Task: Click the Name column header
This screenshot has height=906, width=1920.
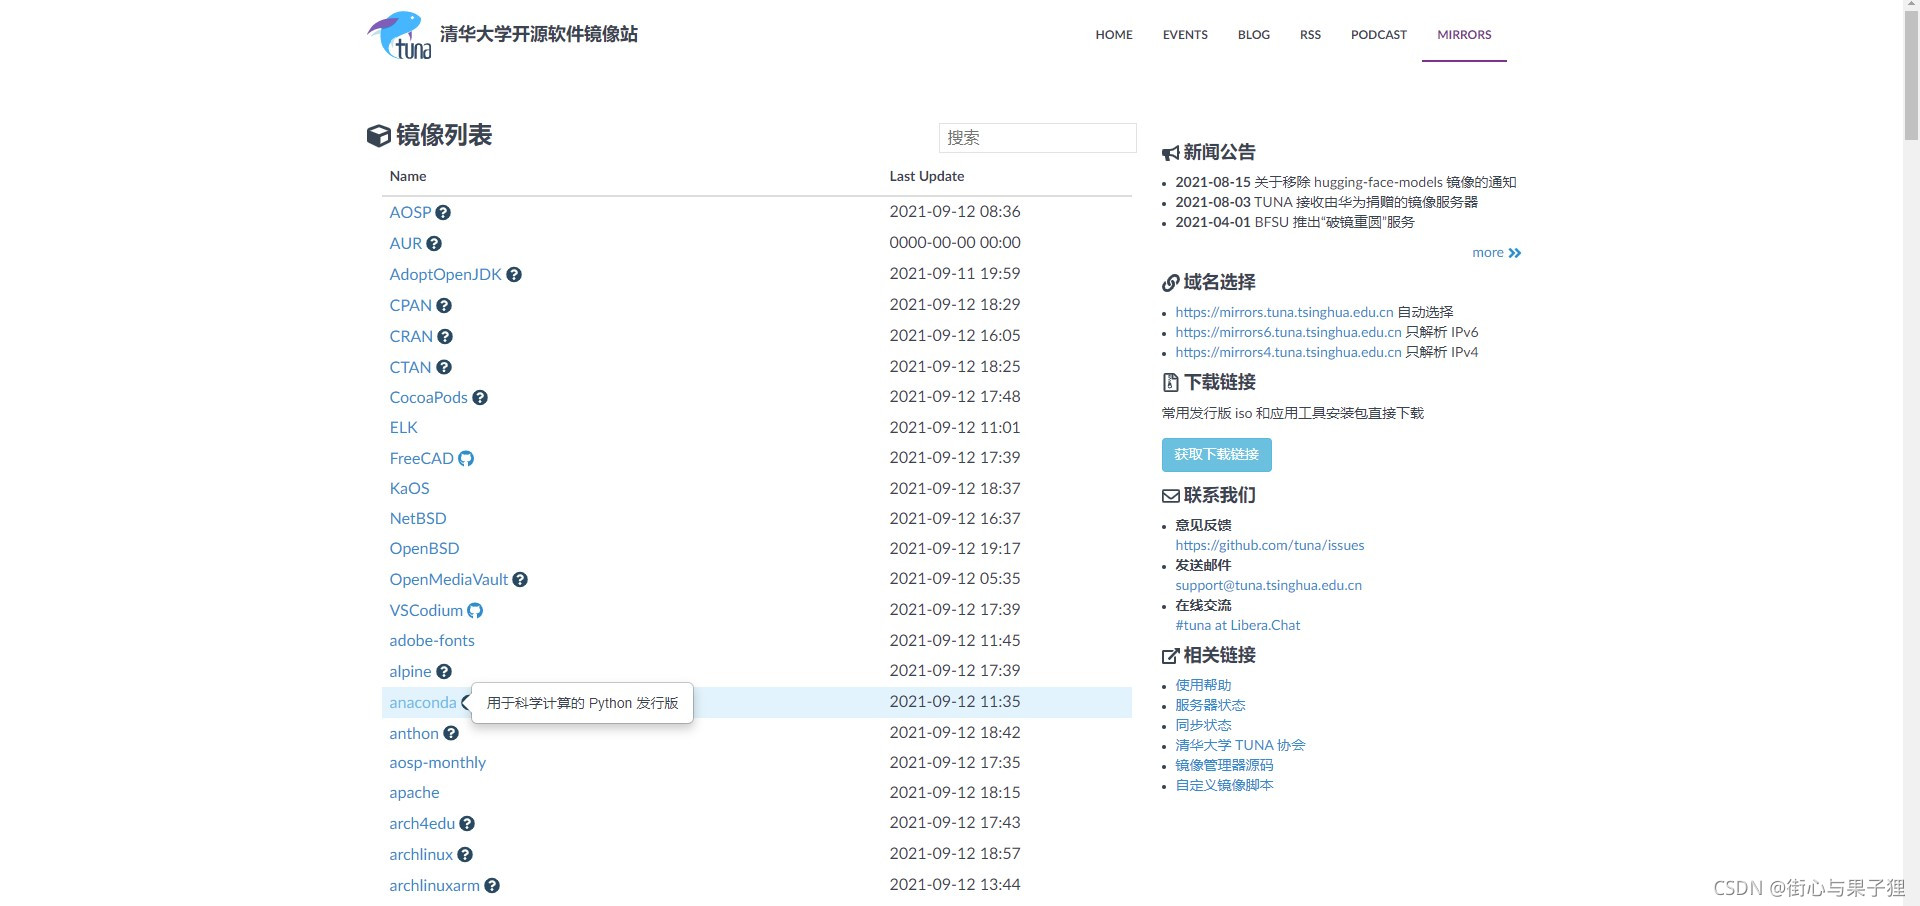Action: point(408,177)
